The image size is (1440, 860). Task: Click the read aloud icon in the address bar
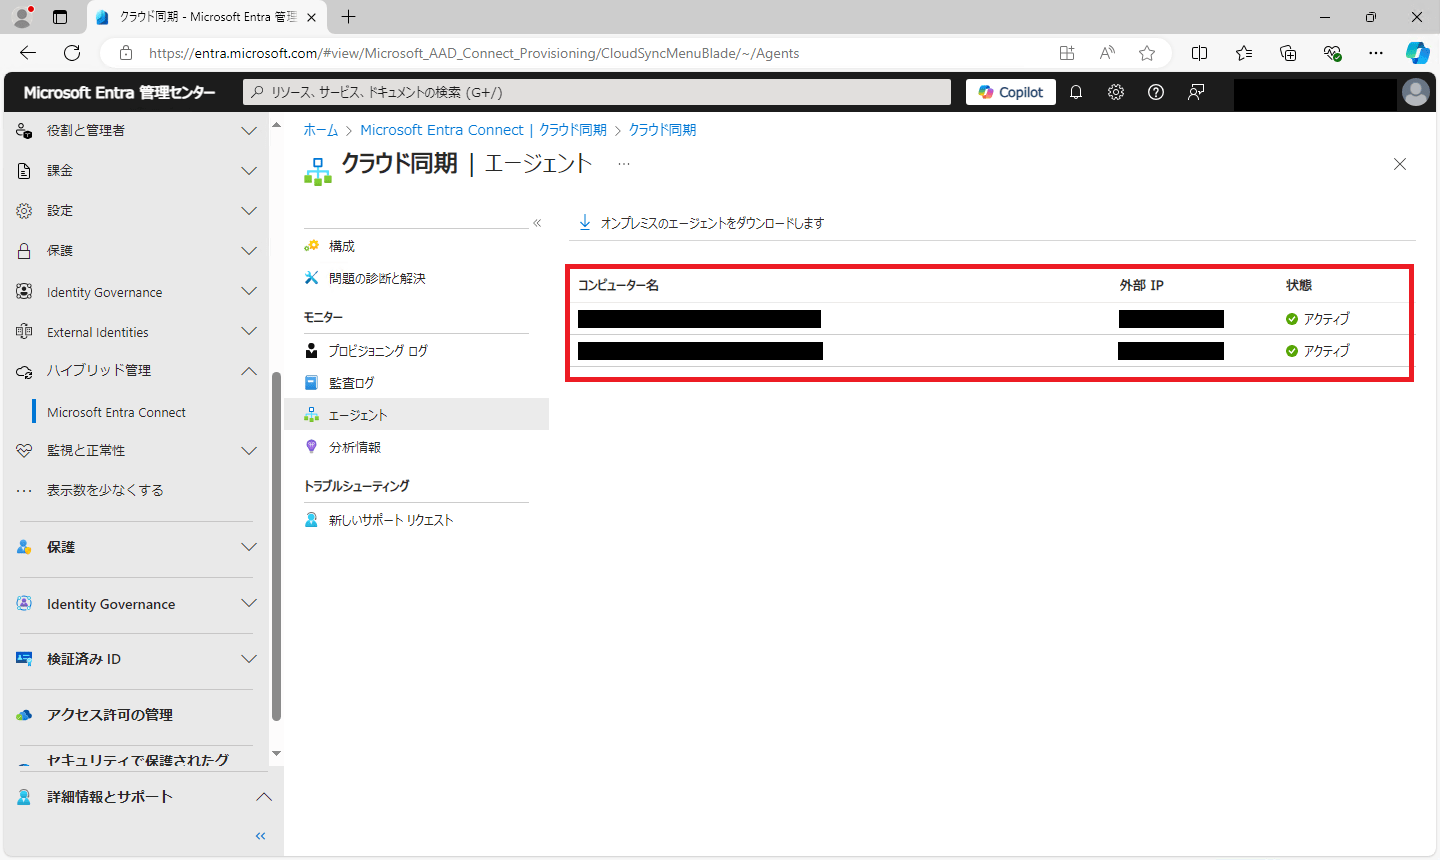[1107, 53]
